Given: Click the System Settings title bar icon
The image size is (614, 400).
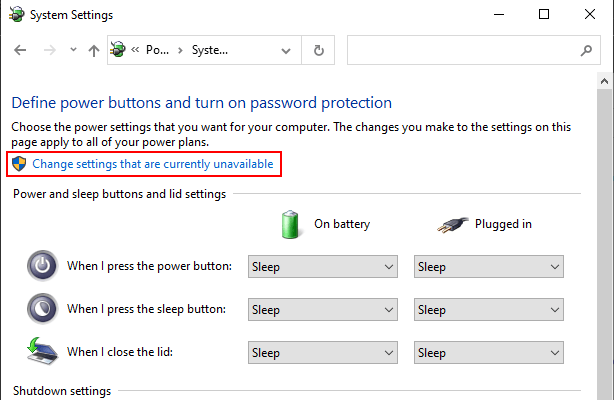Looking at the screenshot, I should tap(16, 14).
